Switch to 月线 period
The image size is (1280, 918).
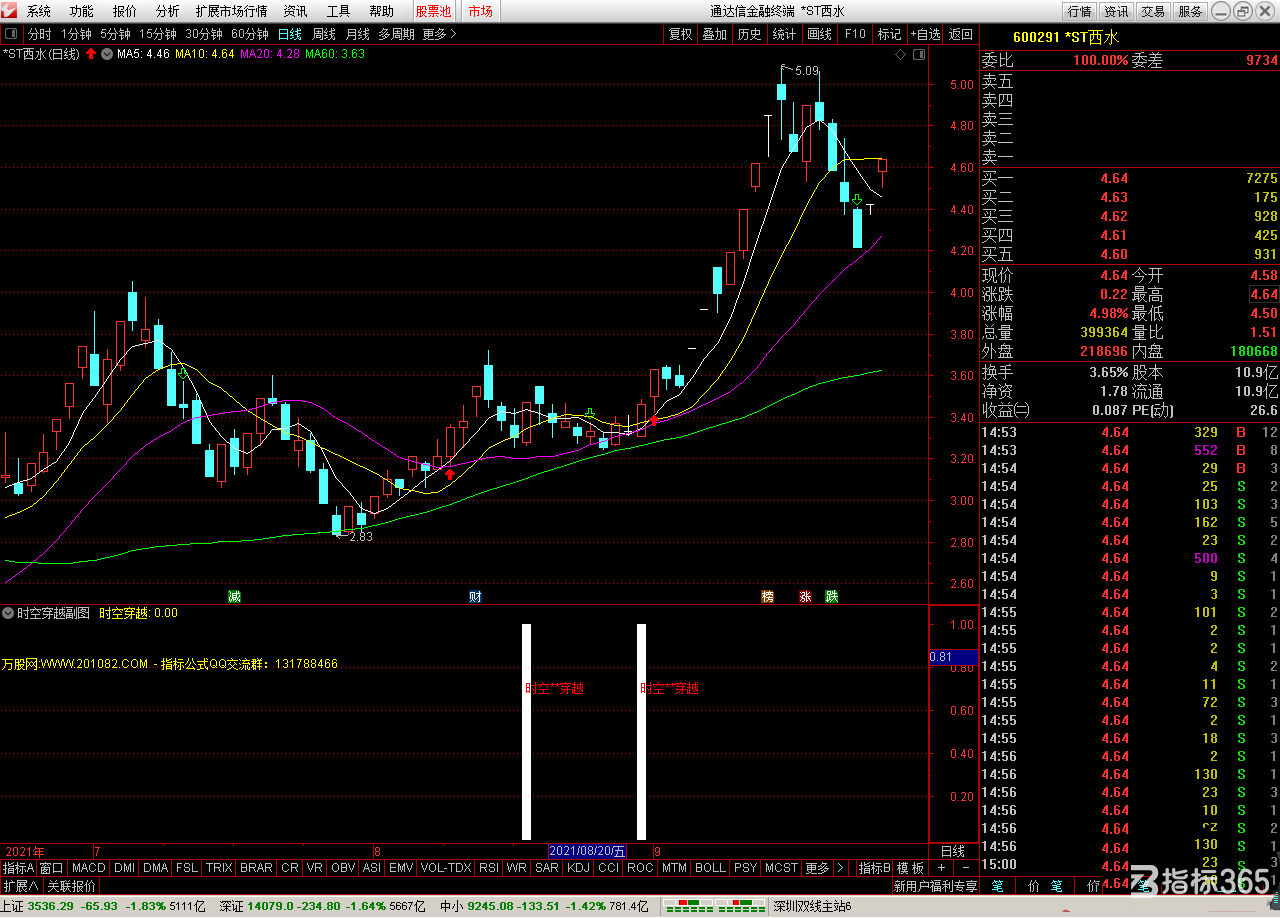click(357, 34)
